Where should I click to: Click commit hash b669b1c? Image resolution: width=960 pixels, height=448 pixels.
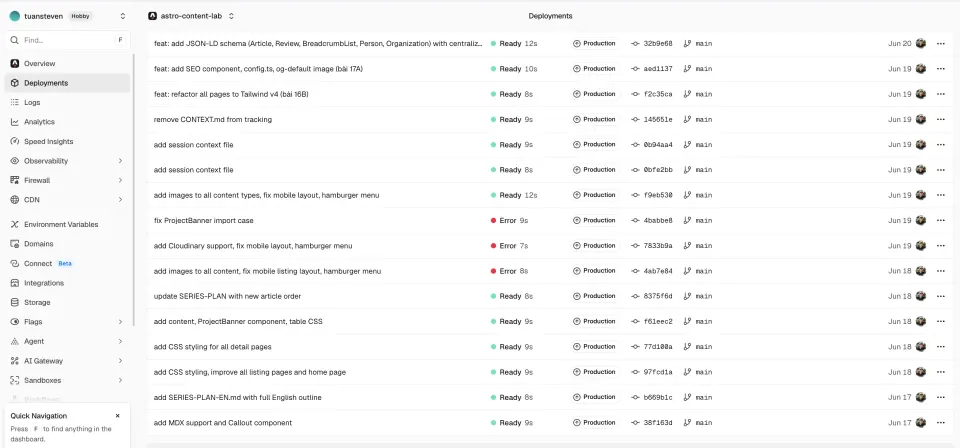click(x=658, y=398)
